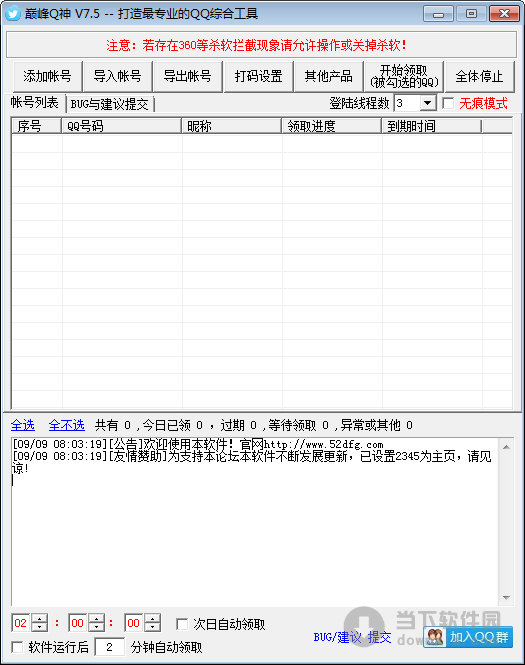Click the red 360 antivirus notice text

pos(257,45)
